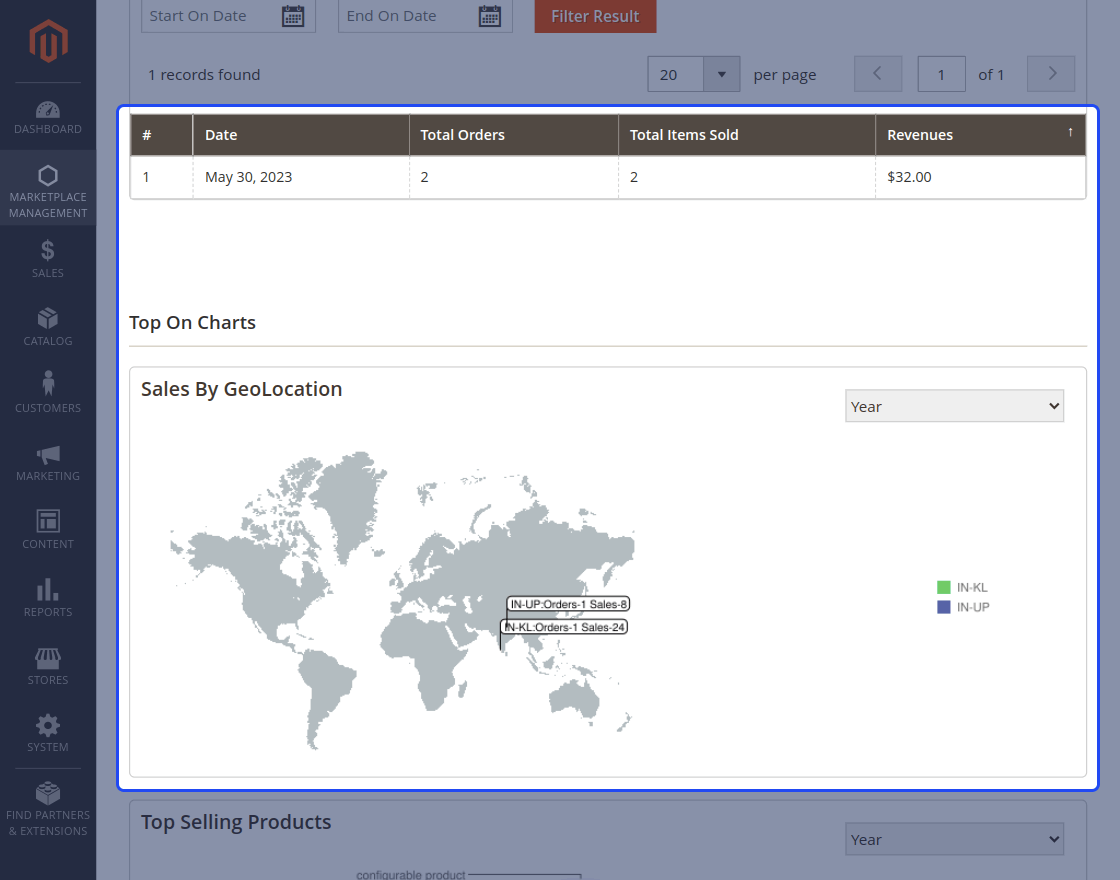Sort by Total Orders column header
The image size is (1120, 880).
coord(514,135)
